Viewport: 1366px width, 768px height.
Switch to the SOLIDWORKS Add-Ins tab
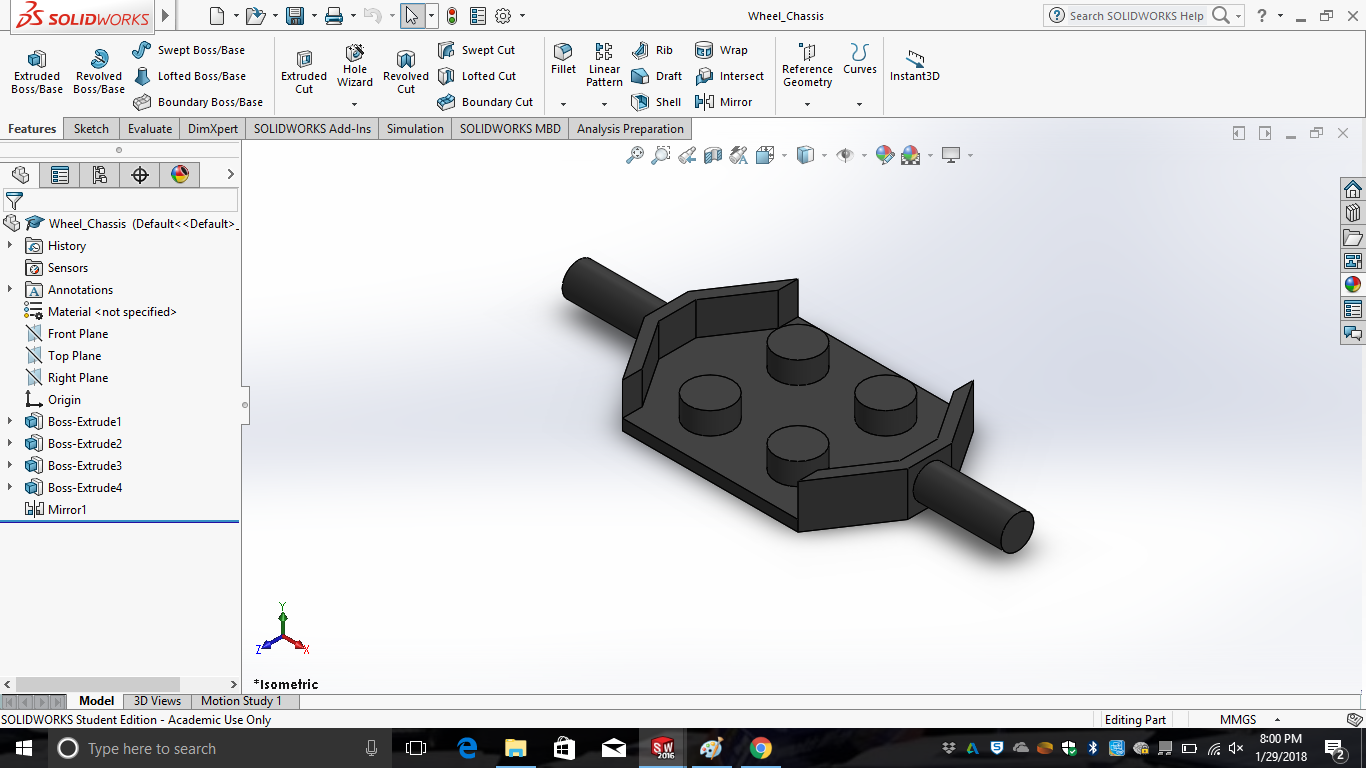coord(312,129)
